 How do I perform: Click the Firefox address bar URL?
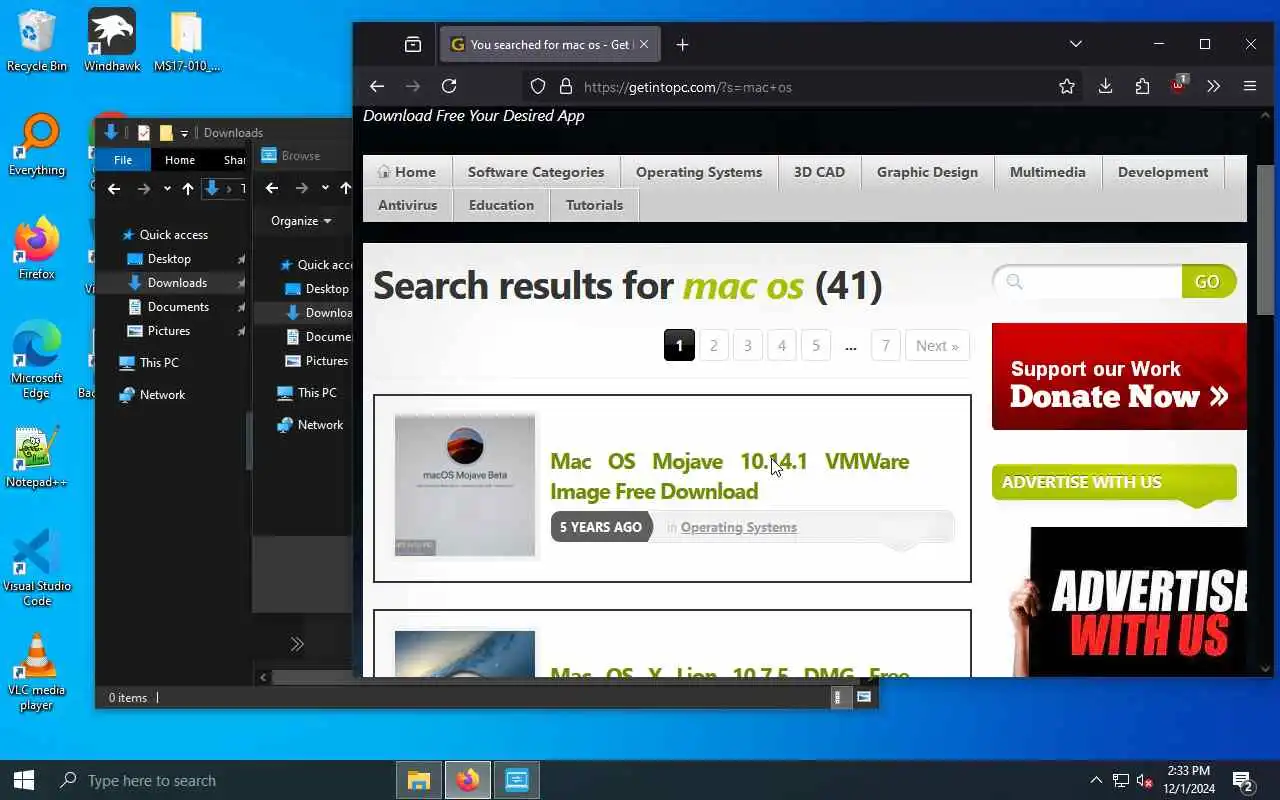[688, 87]
